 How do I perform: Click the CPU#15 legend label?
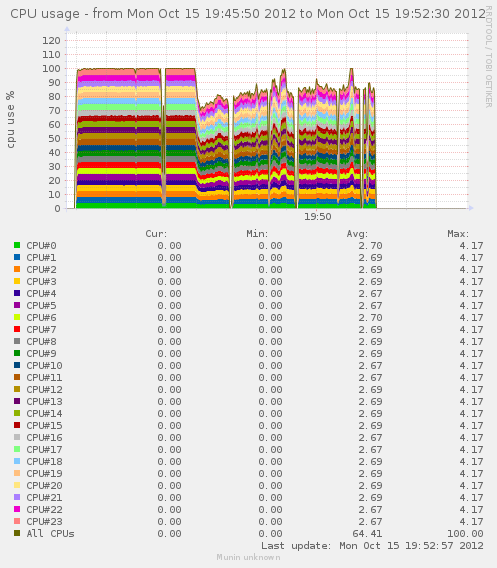pyautogui.click(x=44, y=425)
